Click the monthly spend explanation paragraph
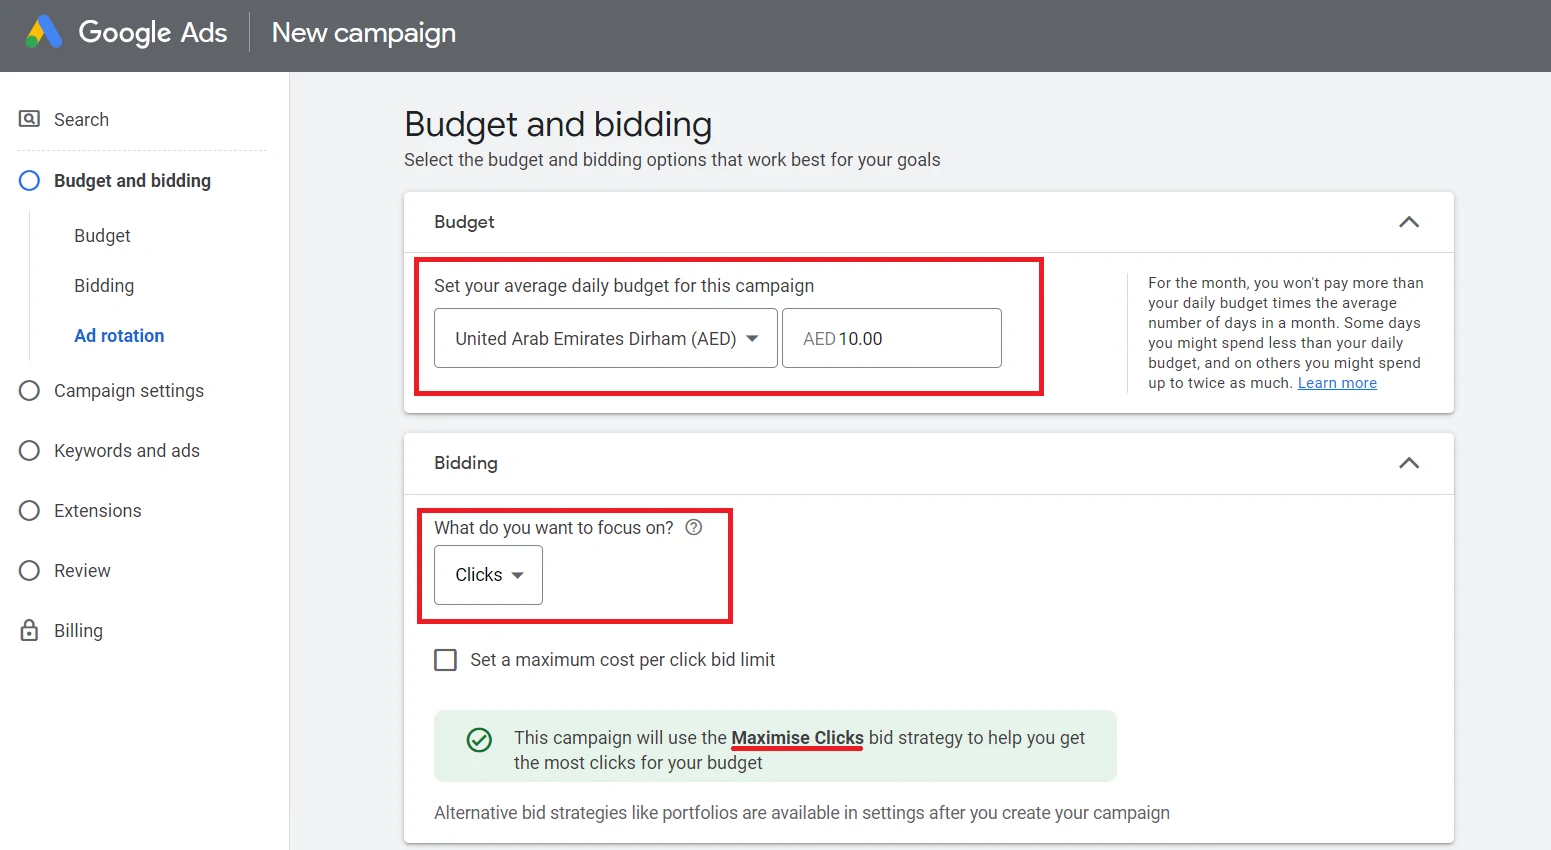The width and height of the screenshot is (1551, 850). 1286,333
